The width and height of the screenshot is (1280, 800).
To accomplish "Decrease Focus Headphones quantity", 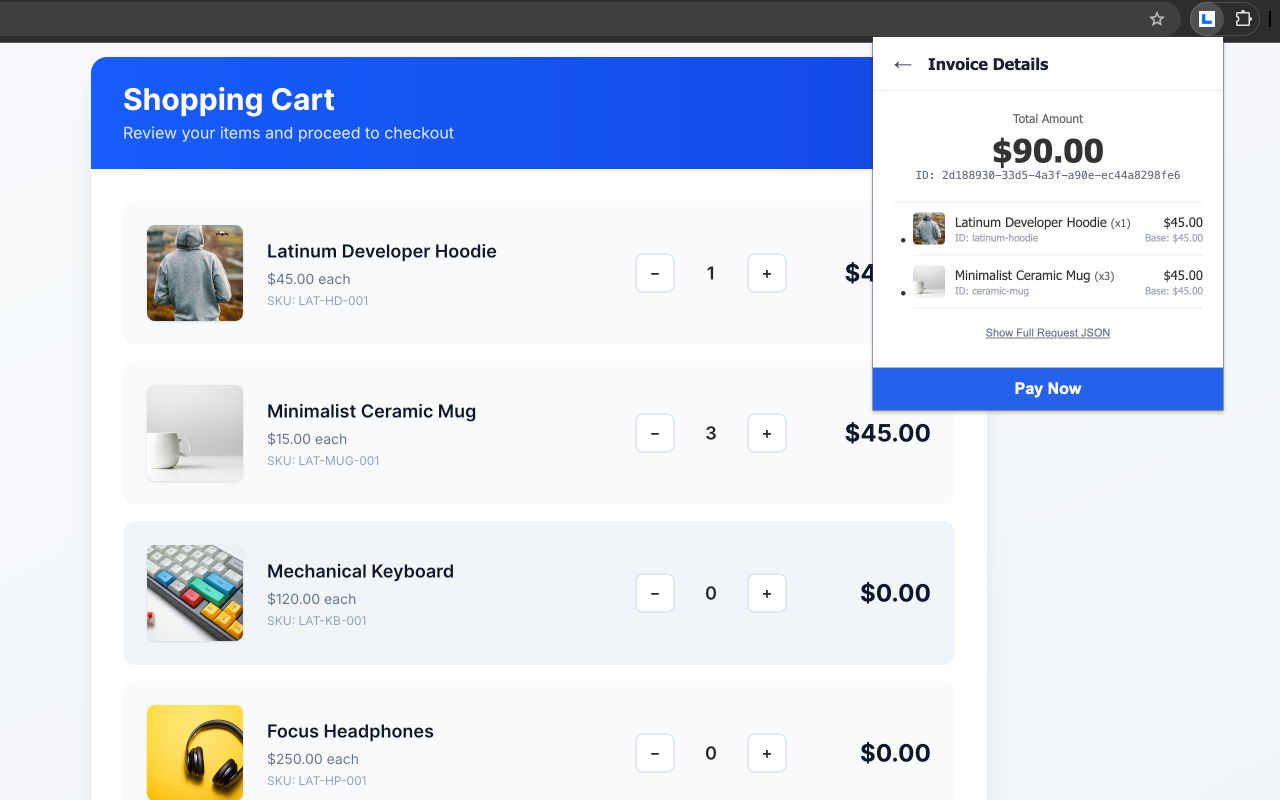I will [x=655, y=752].
